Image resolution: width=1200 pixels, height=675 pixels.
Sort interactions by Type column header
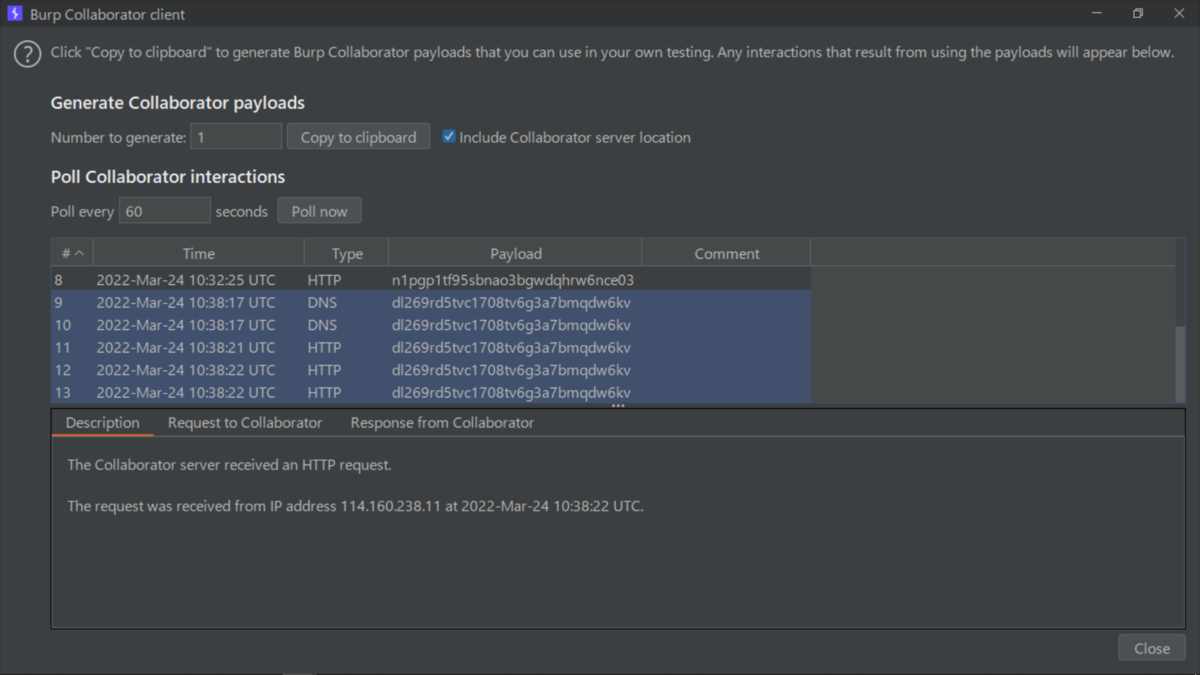click(x=347, y=254)
